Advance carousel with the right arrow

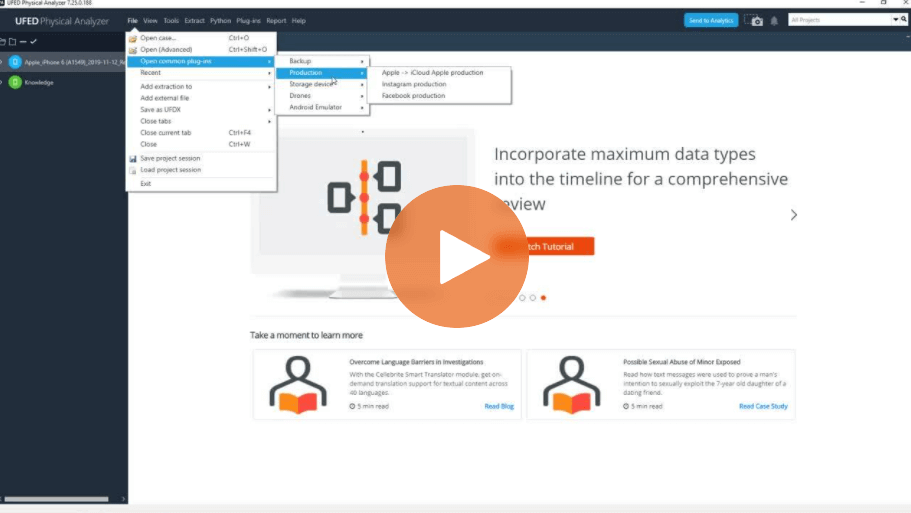794,215
